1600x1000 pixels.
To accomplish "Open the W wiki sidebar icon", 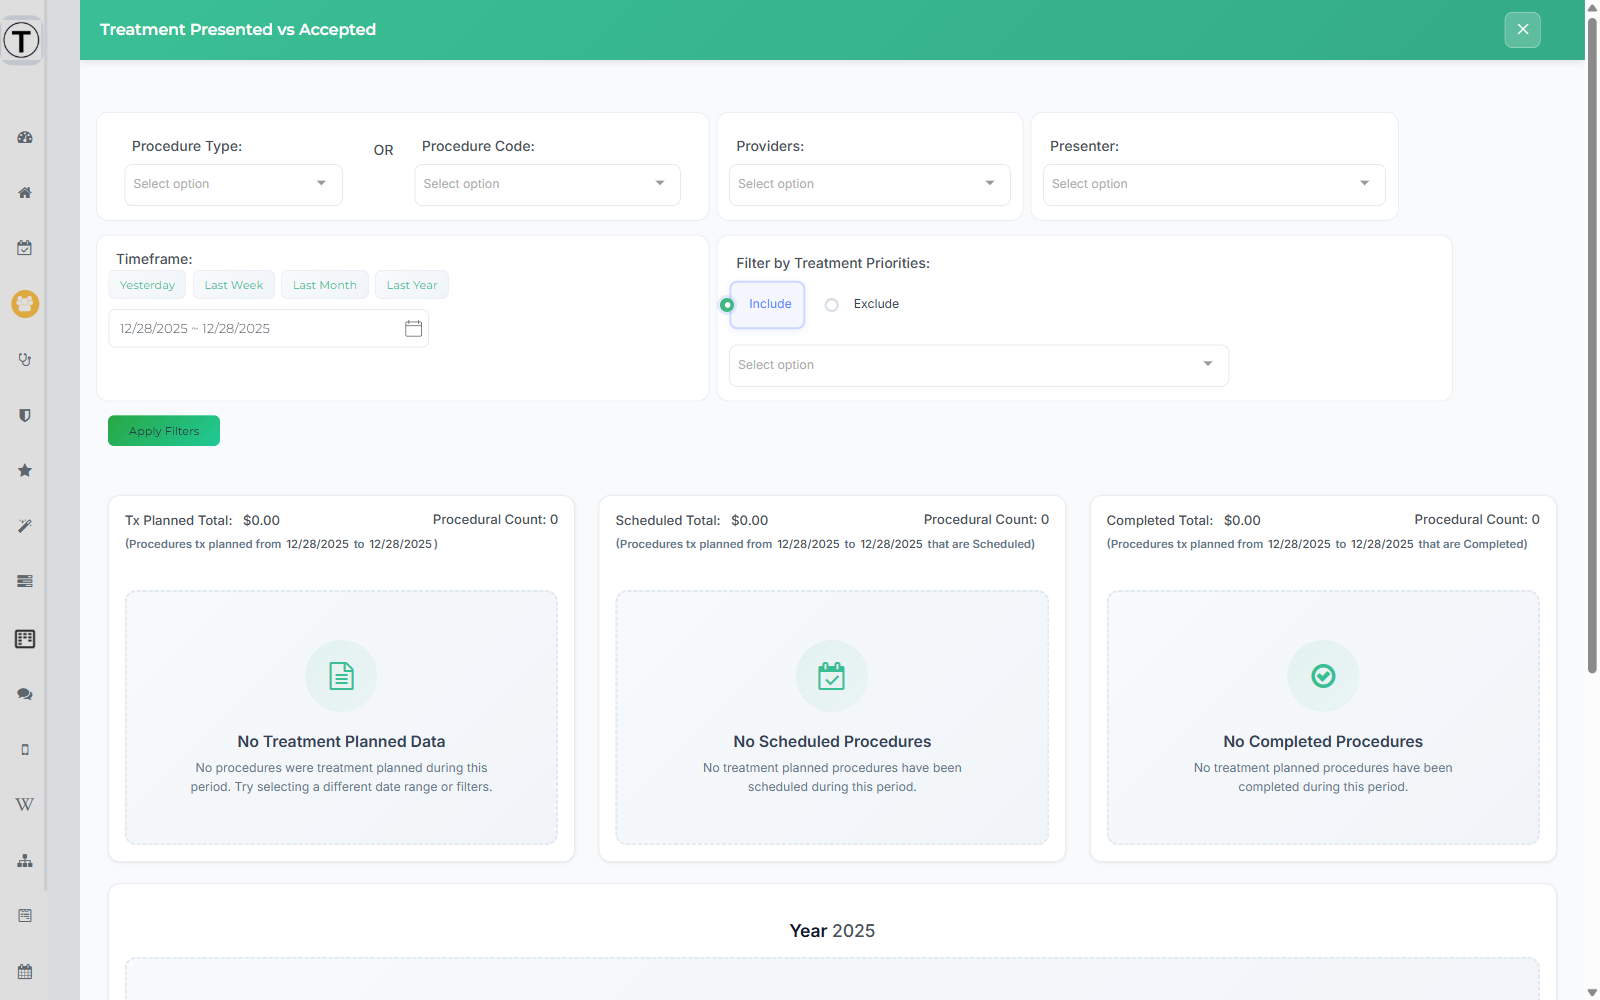I will pyautogui.click(x=25, y=805).
